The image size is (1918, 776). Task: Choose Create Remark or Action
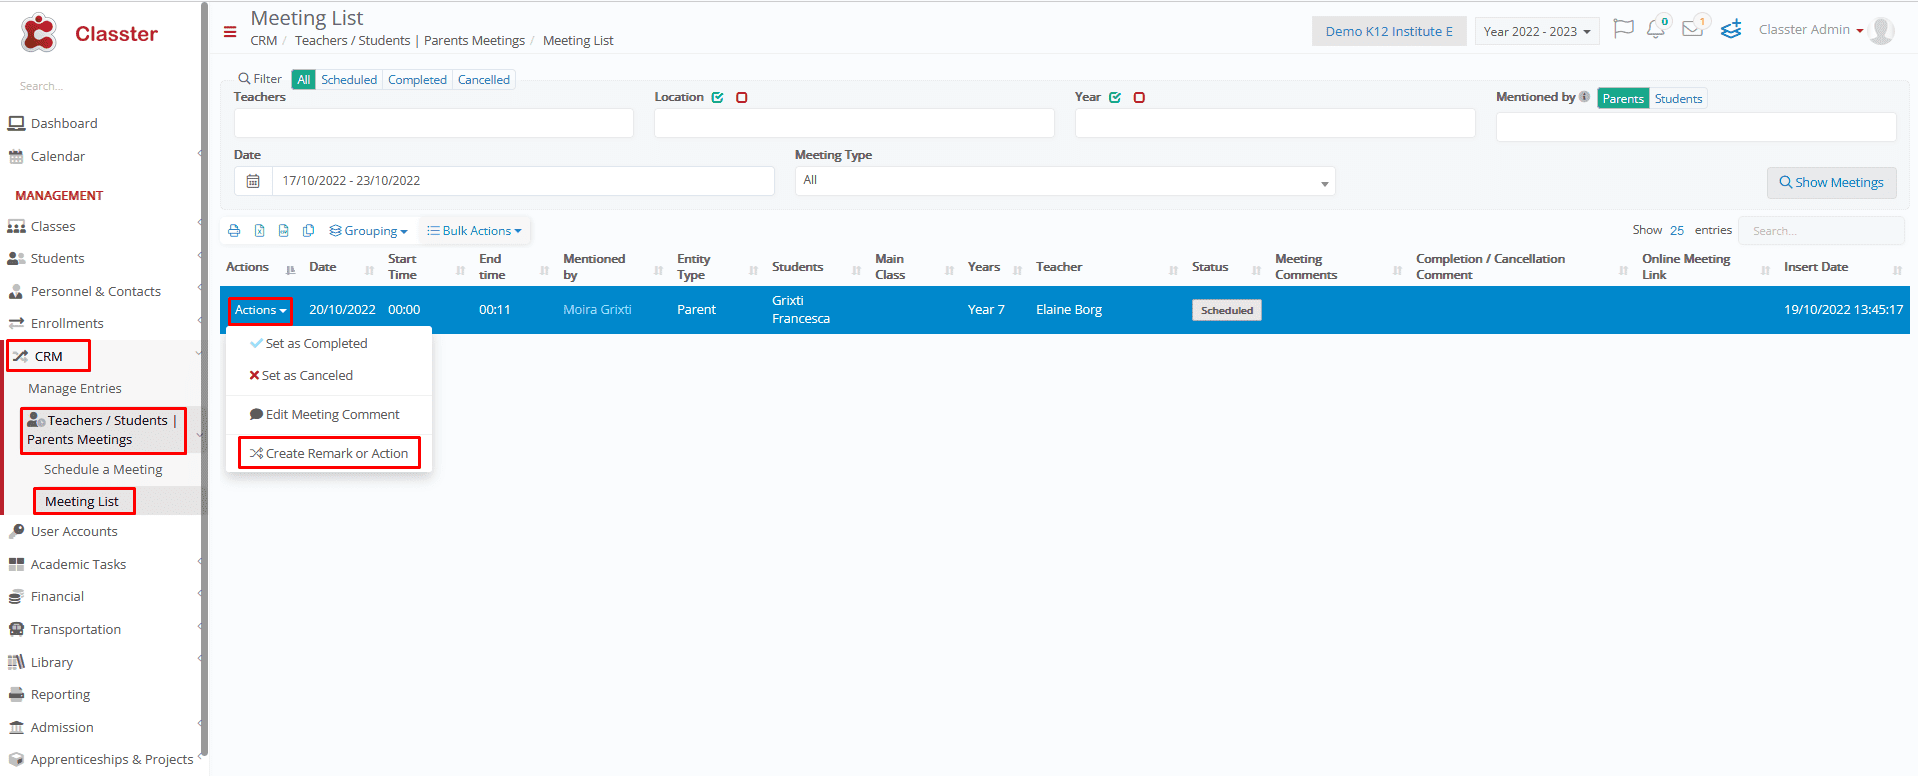tap(329, 453)
